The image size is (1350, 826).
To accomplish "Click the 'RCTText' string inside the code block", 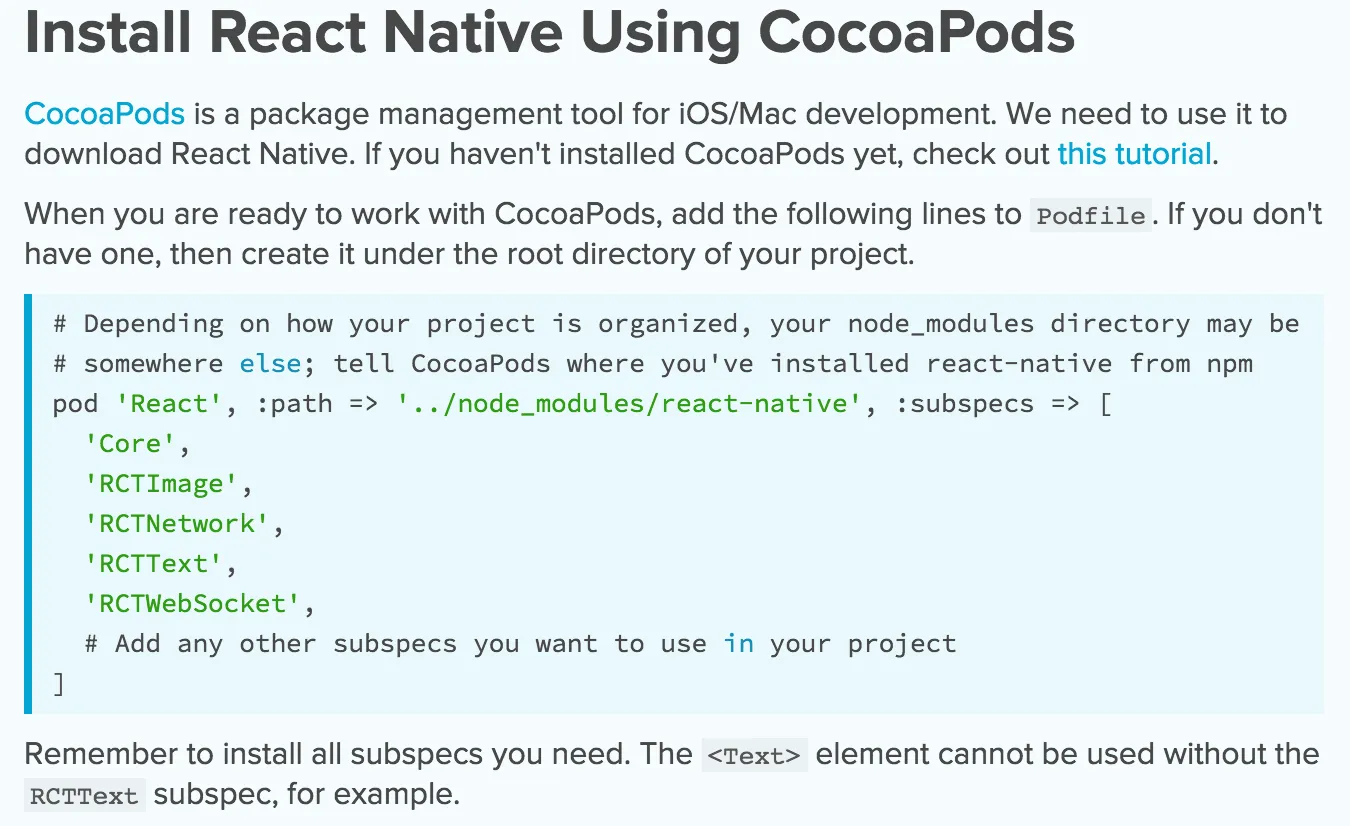I will click(153, 564).
